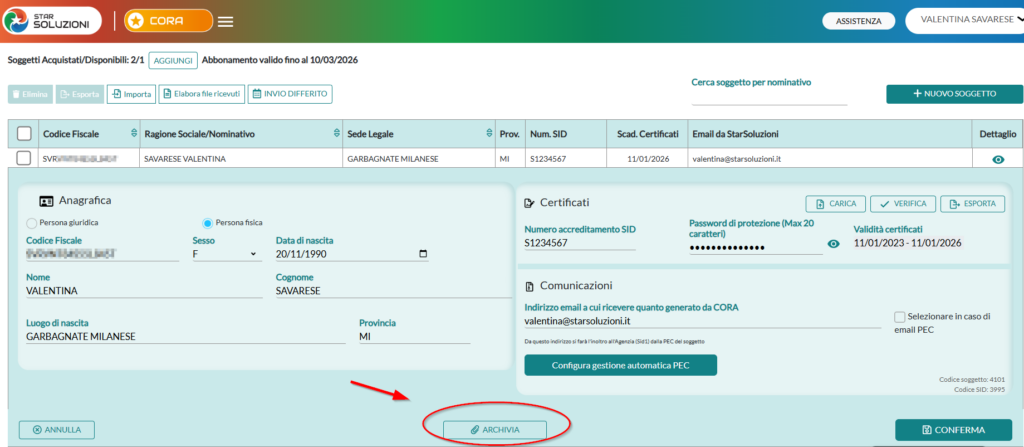Viewport: 1024px width, 447px height.
Task: Click the Nome field containing VALENTINA
Action: (144, 290)
